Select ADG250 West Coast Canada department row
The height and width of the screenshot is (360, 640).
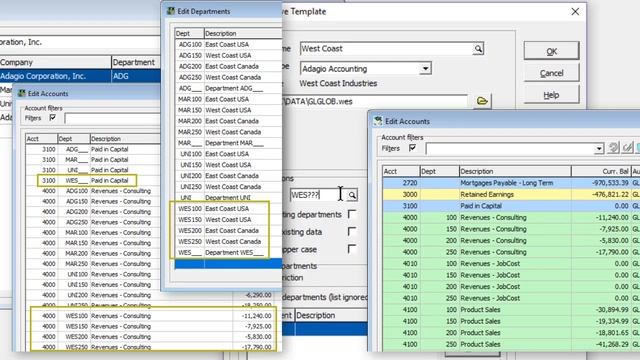click(x=229, y=77)
